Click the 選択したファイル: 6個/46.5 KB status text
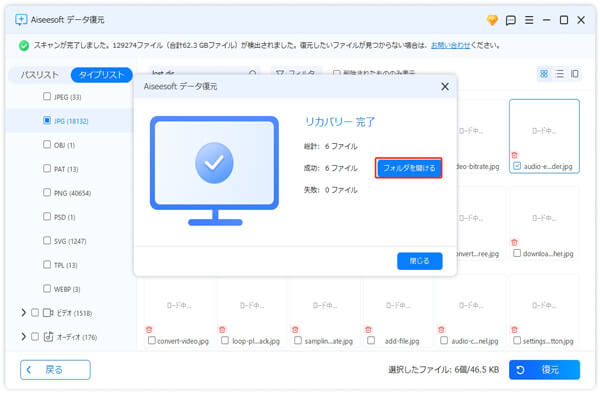This screenshot has height=393, width=600. click(x=443, y=370)
